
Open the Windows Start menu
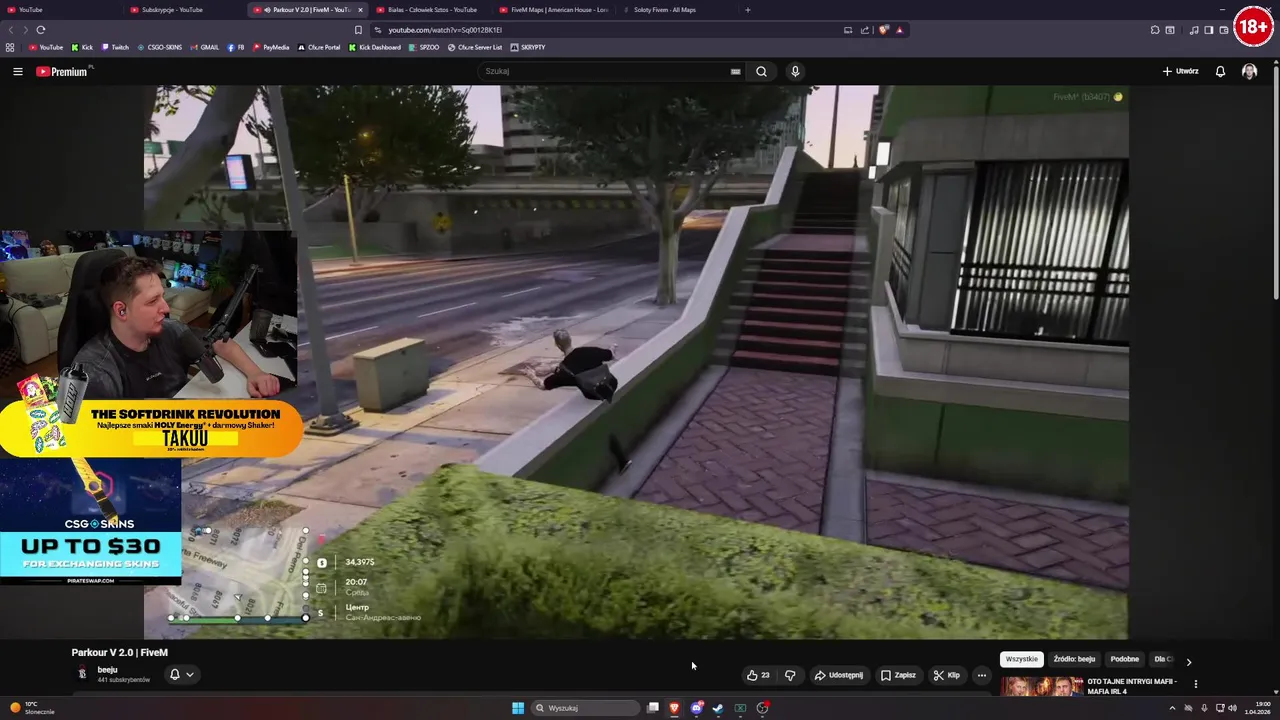pyautogui.click(x=518, y=708)
